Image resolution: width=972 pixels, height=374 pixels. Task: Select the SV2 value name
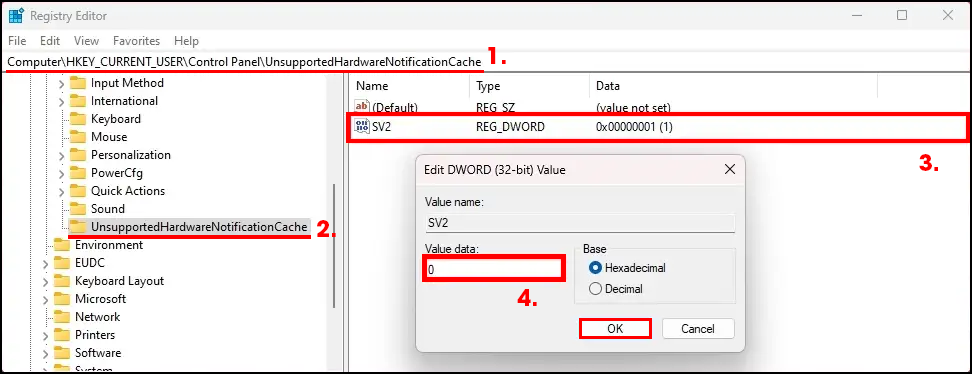coord(382,127)
